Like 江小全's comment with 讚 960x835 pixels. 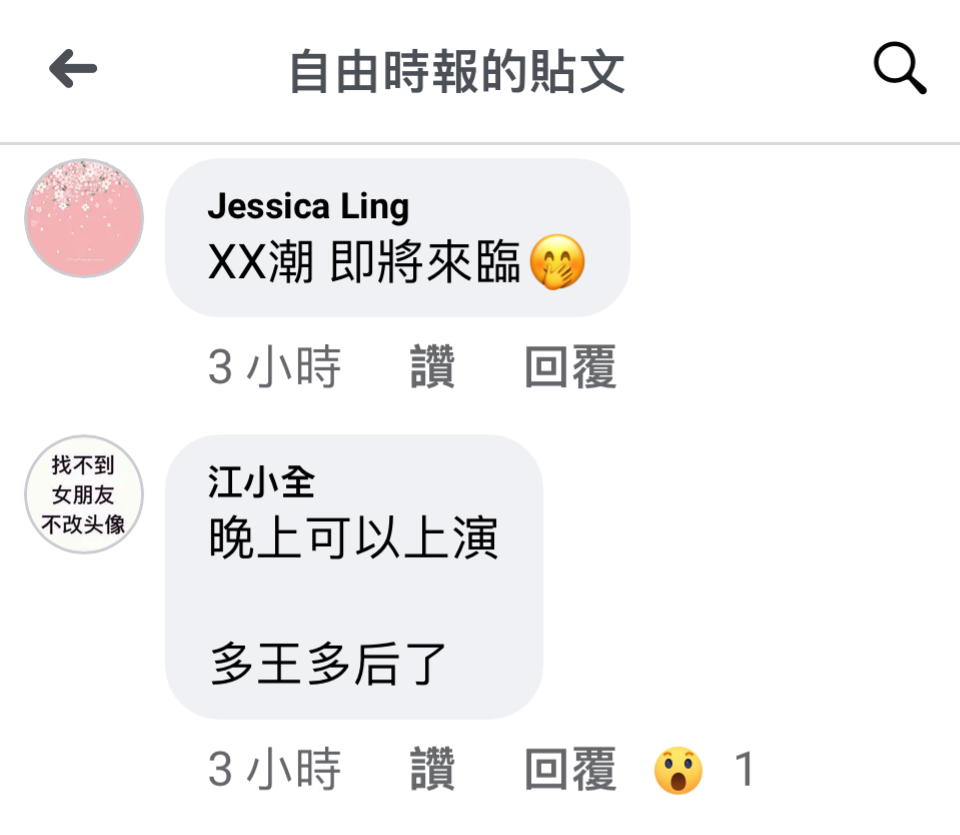(432, 769)
